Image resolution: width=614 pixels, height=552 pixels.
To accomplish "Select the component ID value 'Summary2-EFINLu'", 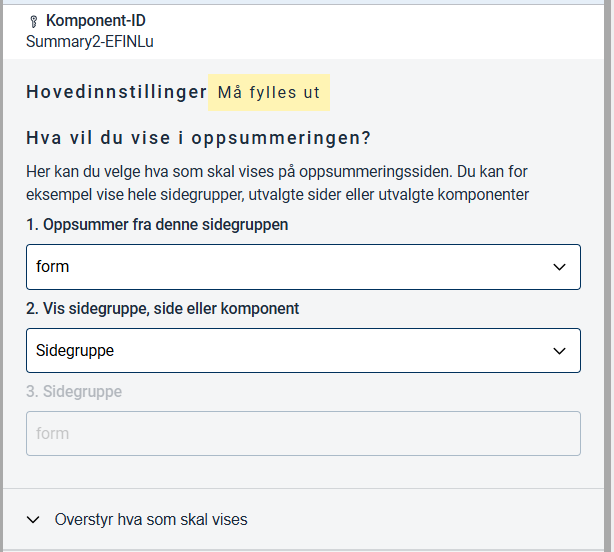I will (x=90, y=41).
